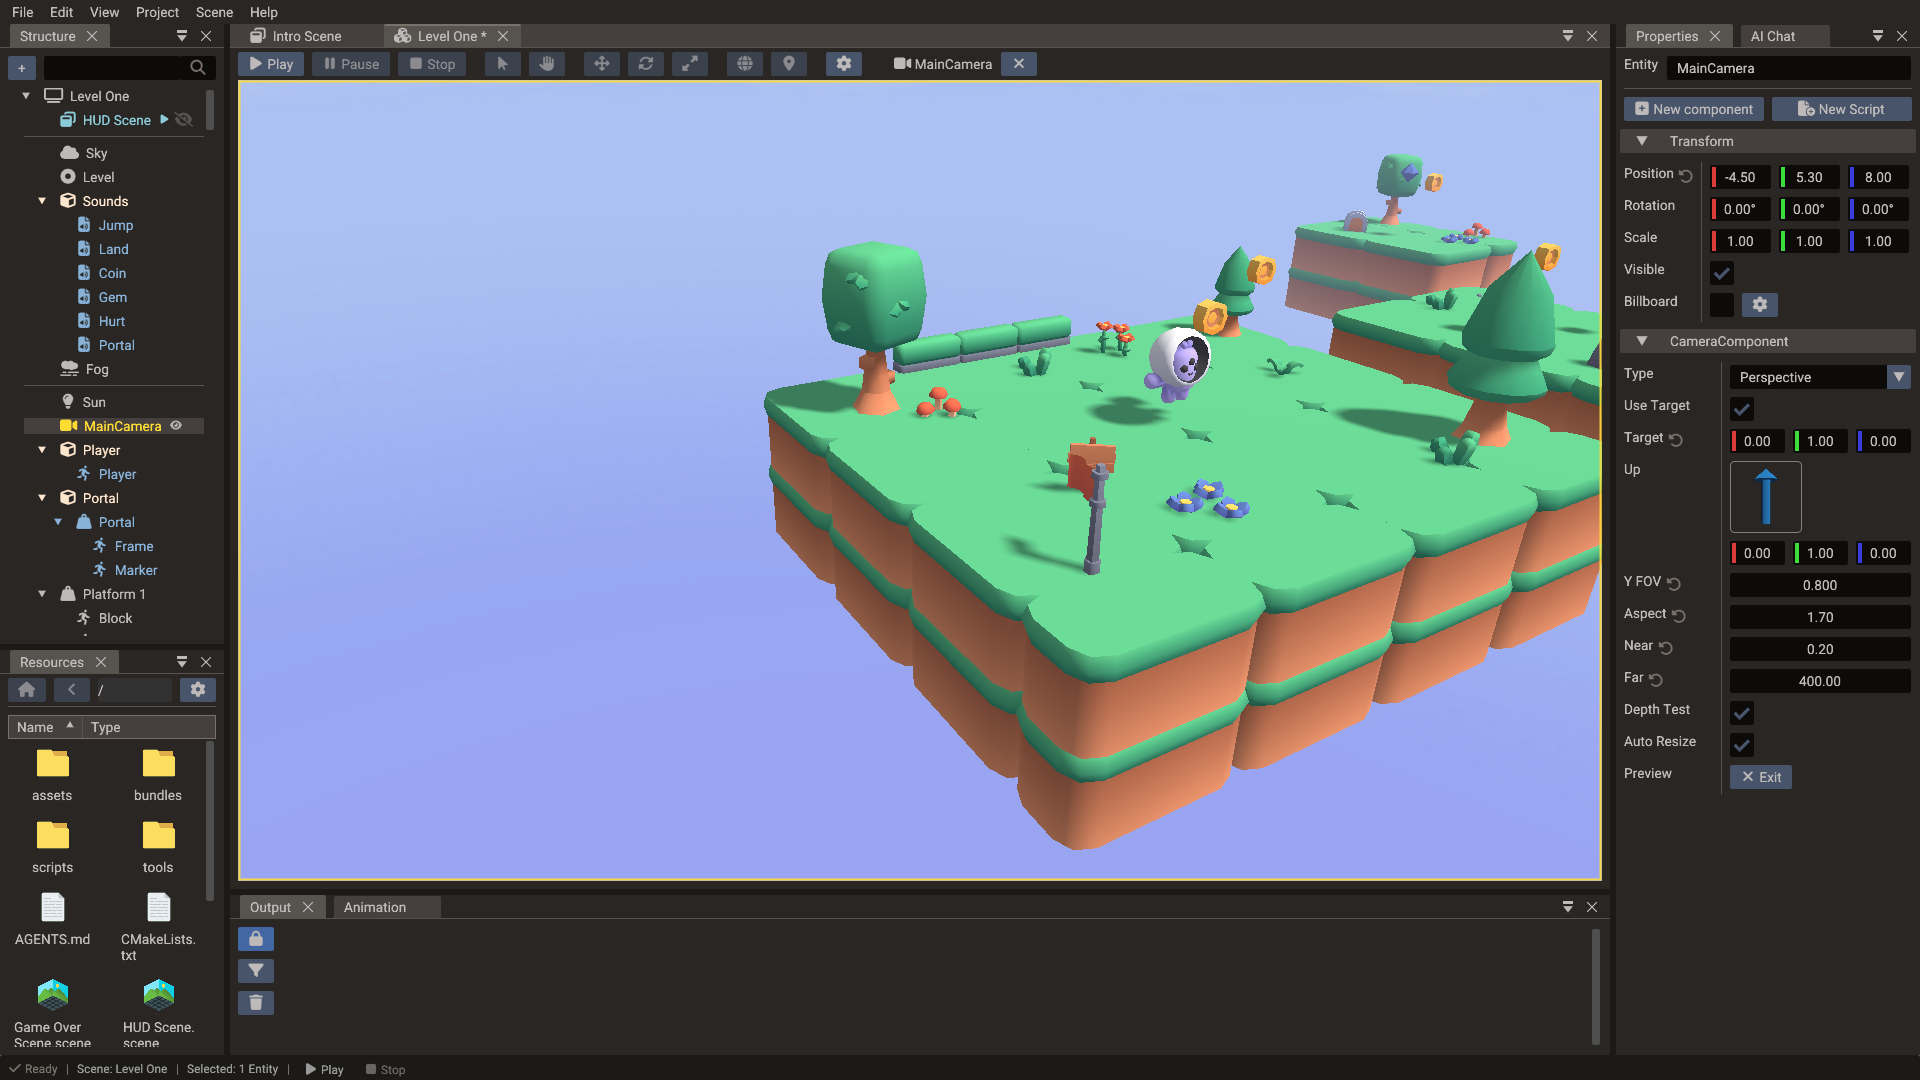Open the Project menu

(157, 12)
